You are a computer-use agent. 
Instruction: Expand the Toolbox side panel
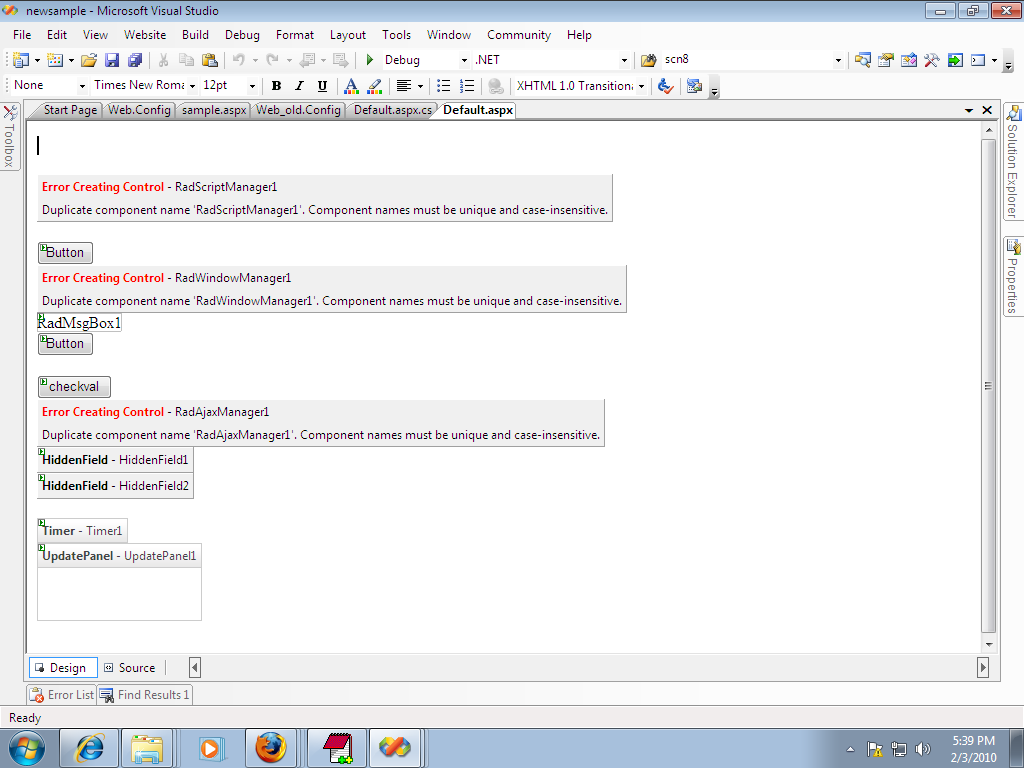[10, 136]
